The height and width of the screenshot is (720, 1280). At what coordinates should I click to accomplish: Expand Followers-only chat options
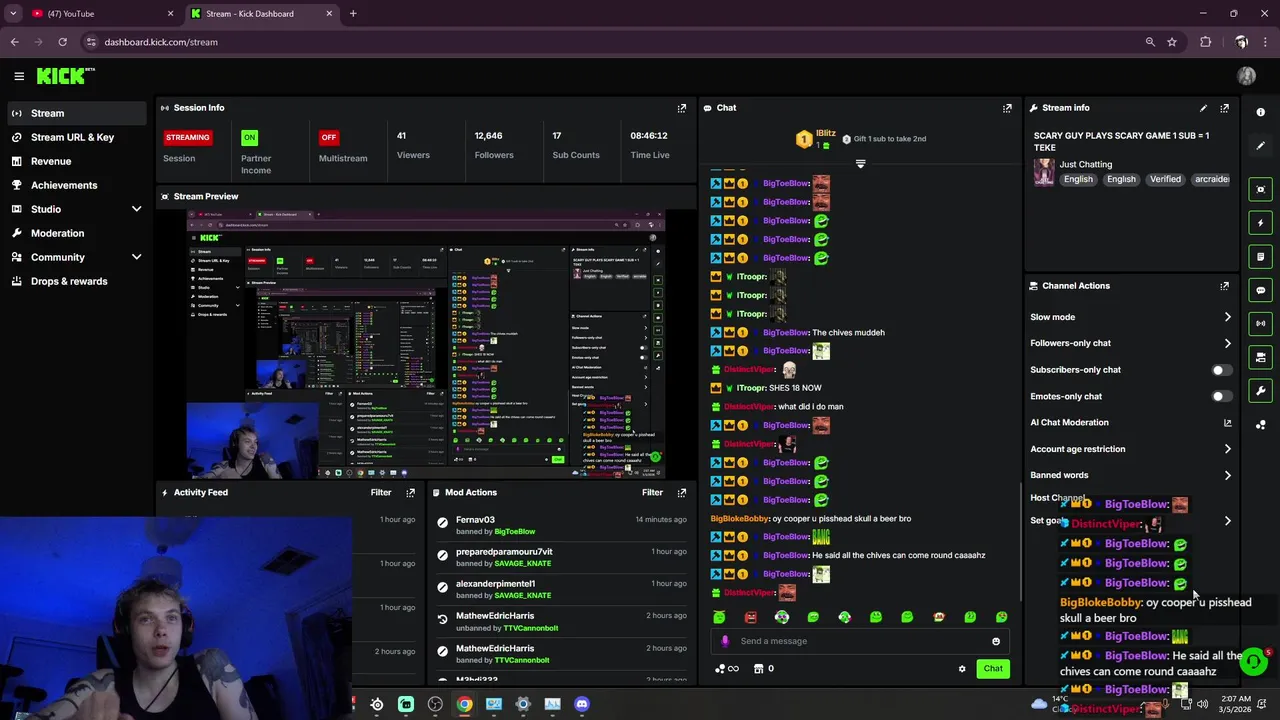1227,343
